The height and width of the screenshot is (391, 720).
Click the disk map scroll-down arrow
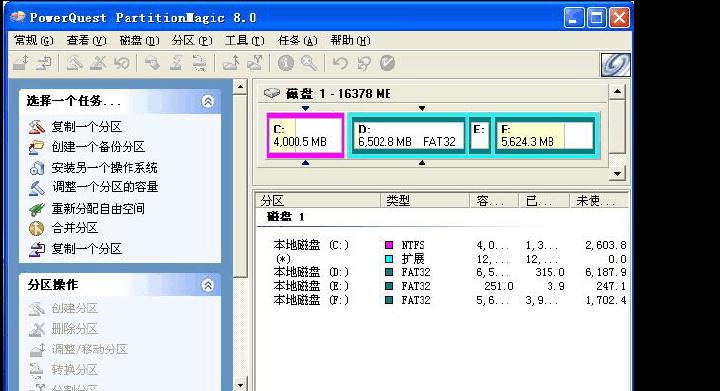[617, 173]
